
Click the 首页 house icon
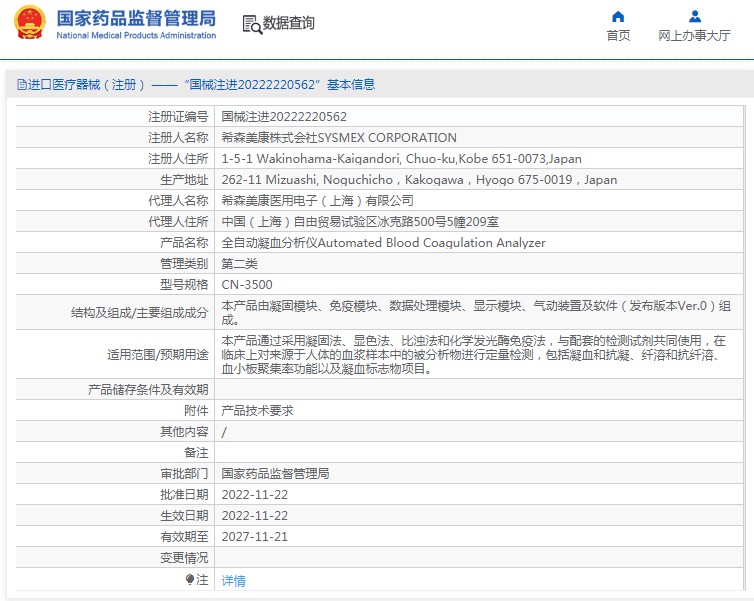coord(618,16)
